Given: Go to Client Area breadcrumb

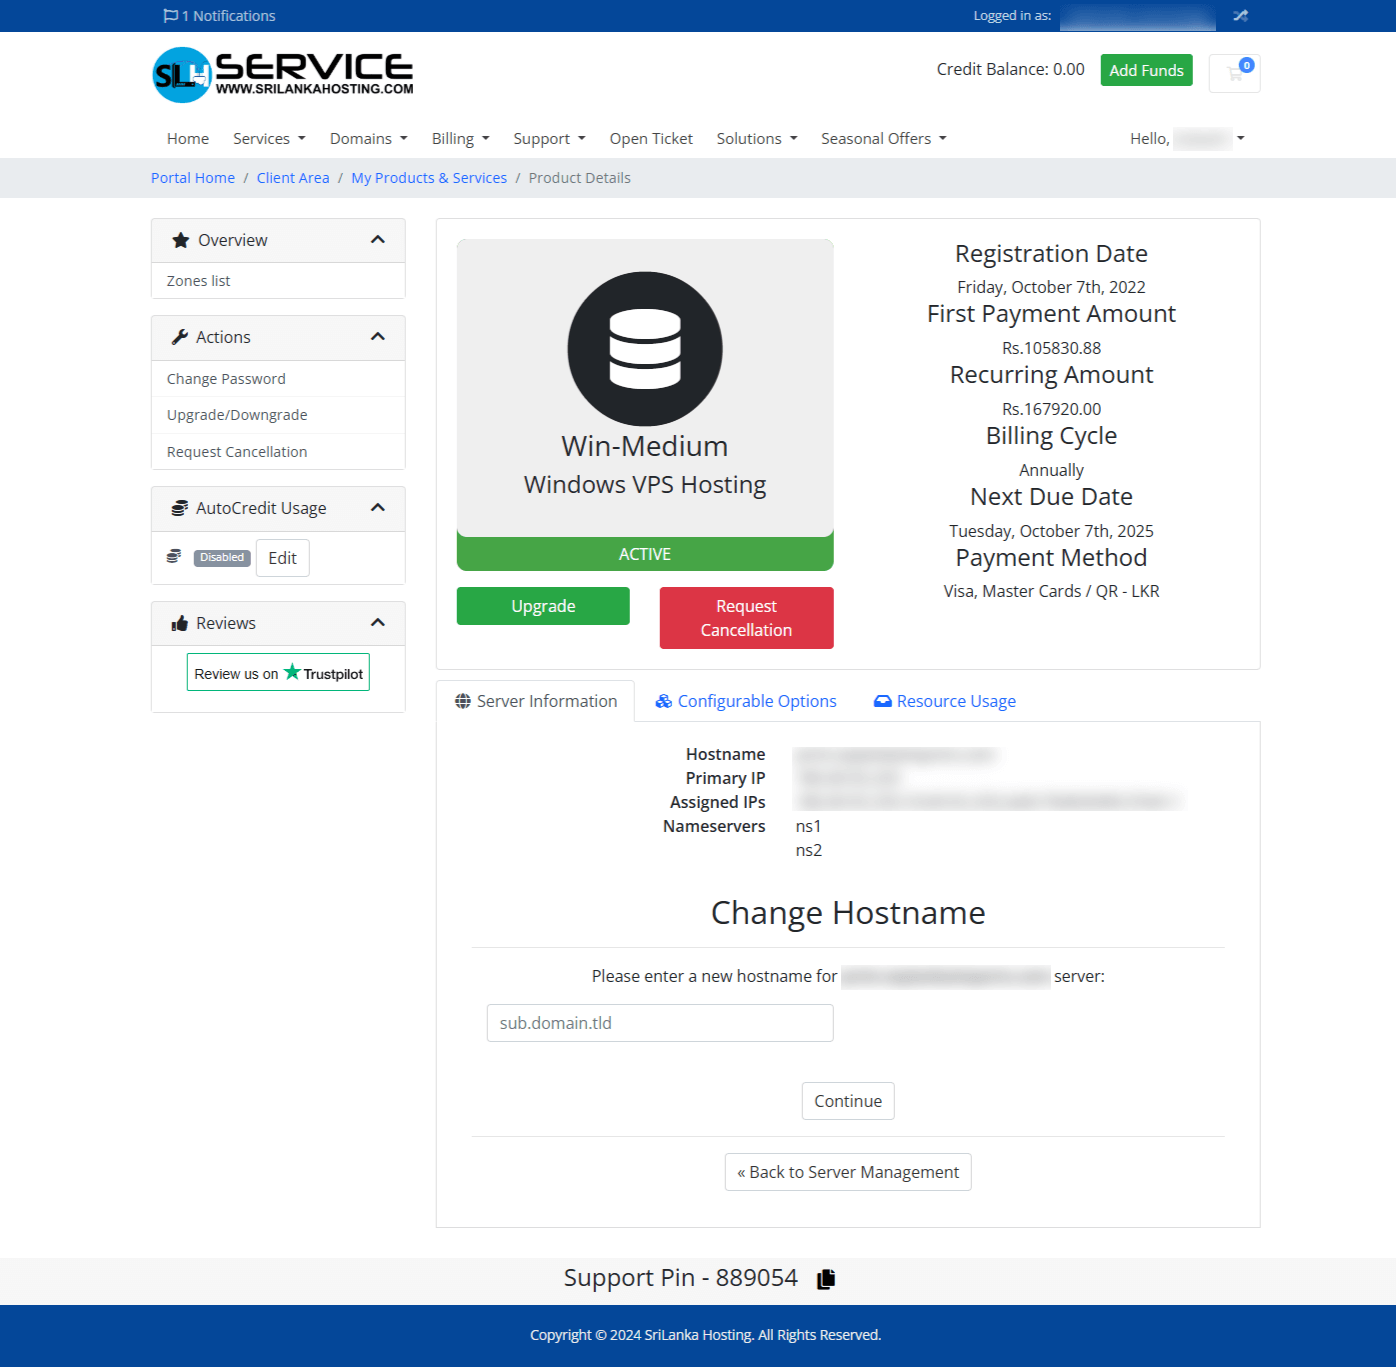Looking at the screenshot, I should pos(293,178).
